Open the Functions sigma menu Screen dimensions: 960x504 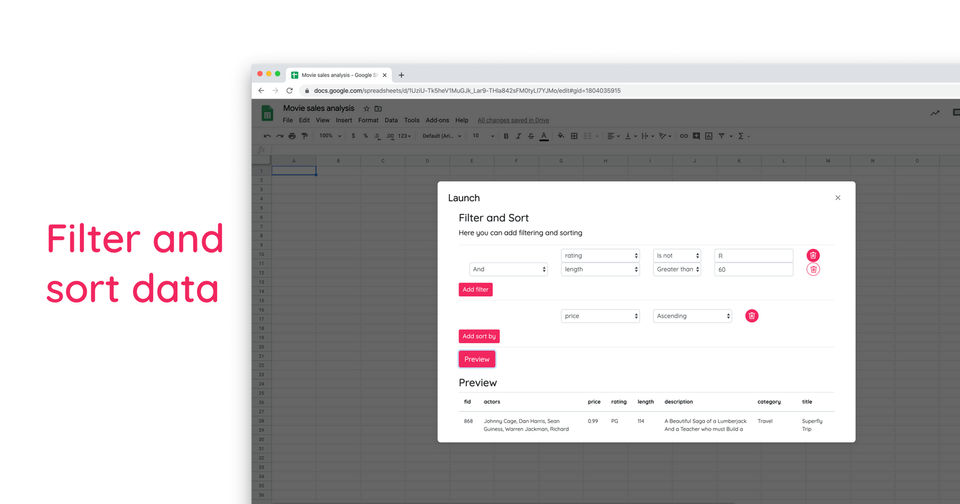[741, 136]
